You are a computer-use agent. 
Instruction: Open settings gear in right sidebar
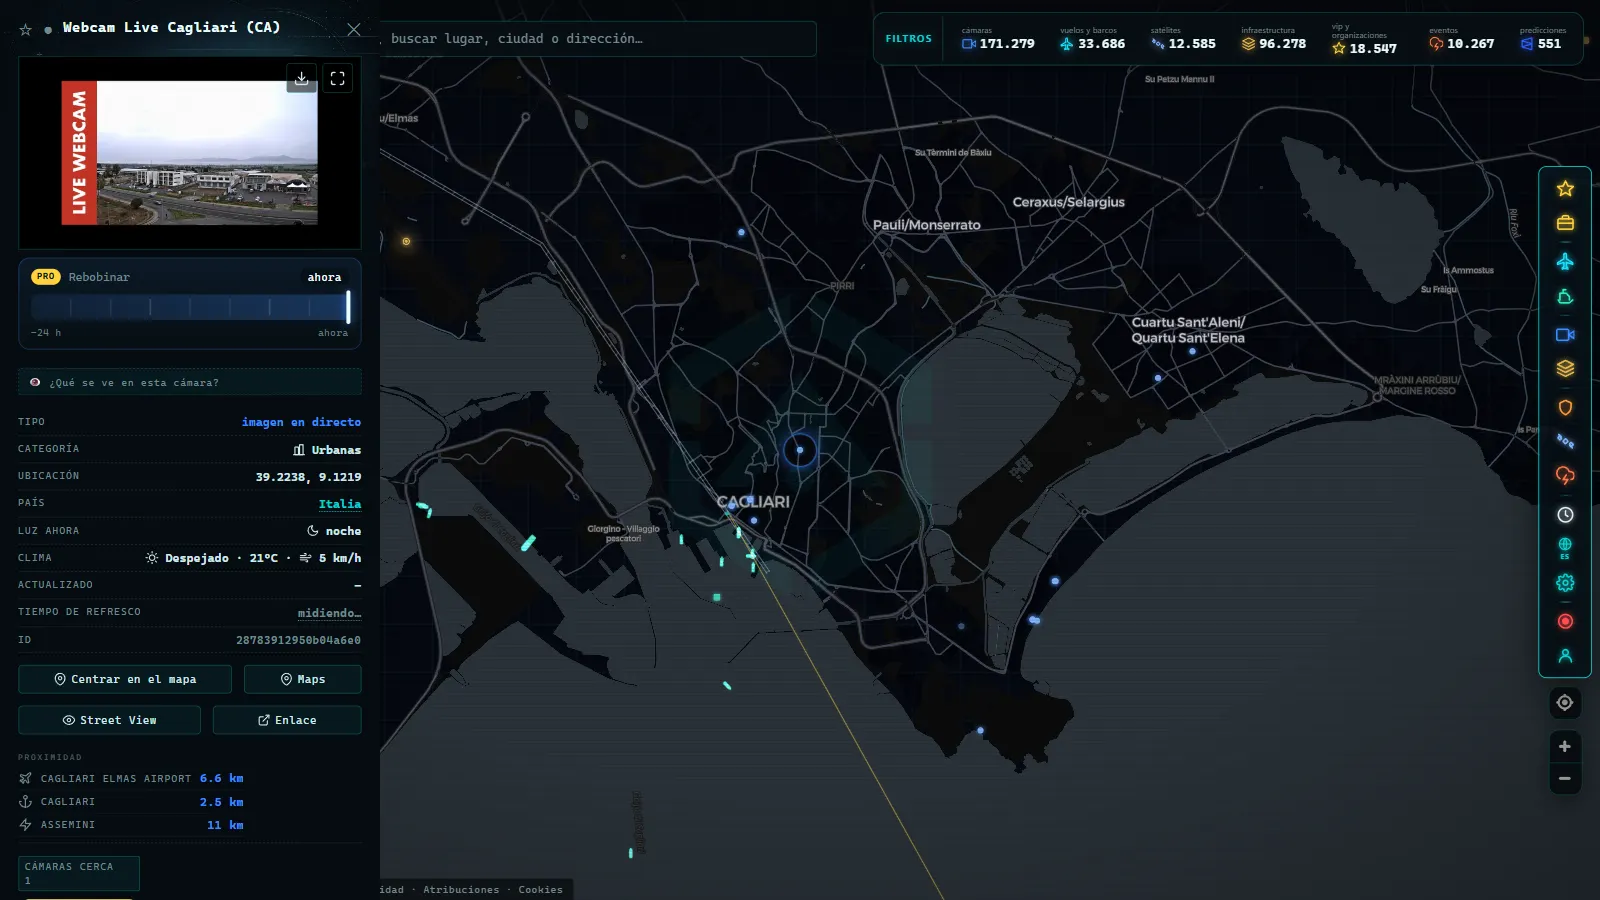[x=1565, y=583]
